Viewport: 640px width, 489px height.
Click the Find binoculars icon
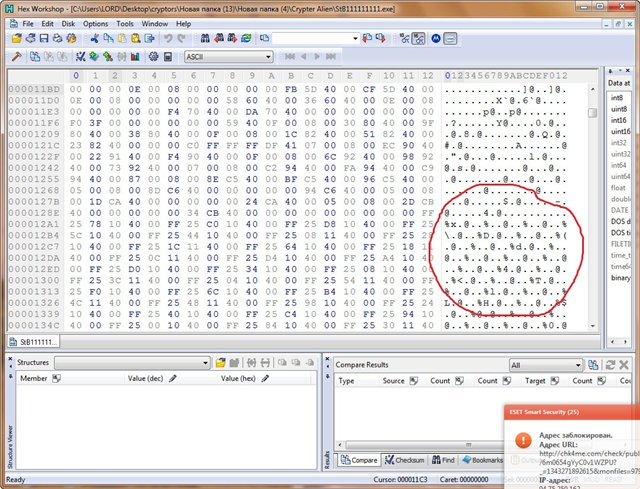[205, 38]
